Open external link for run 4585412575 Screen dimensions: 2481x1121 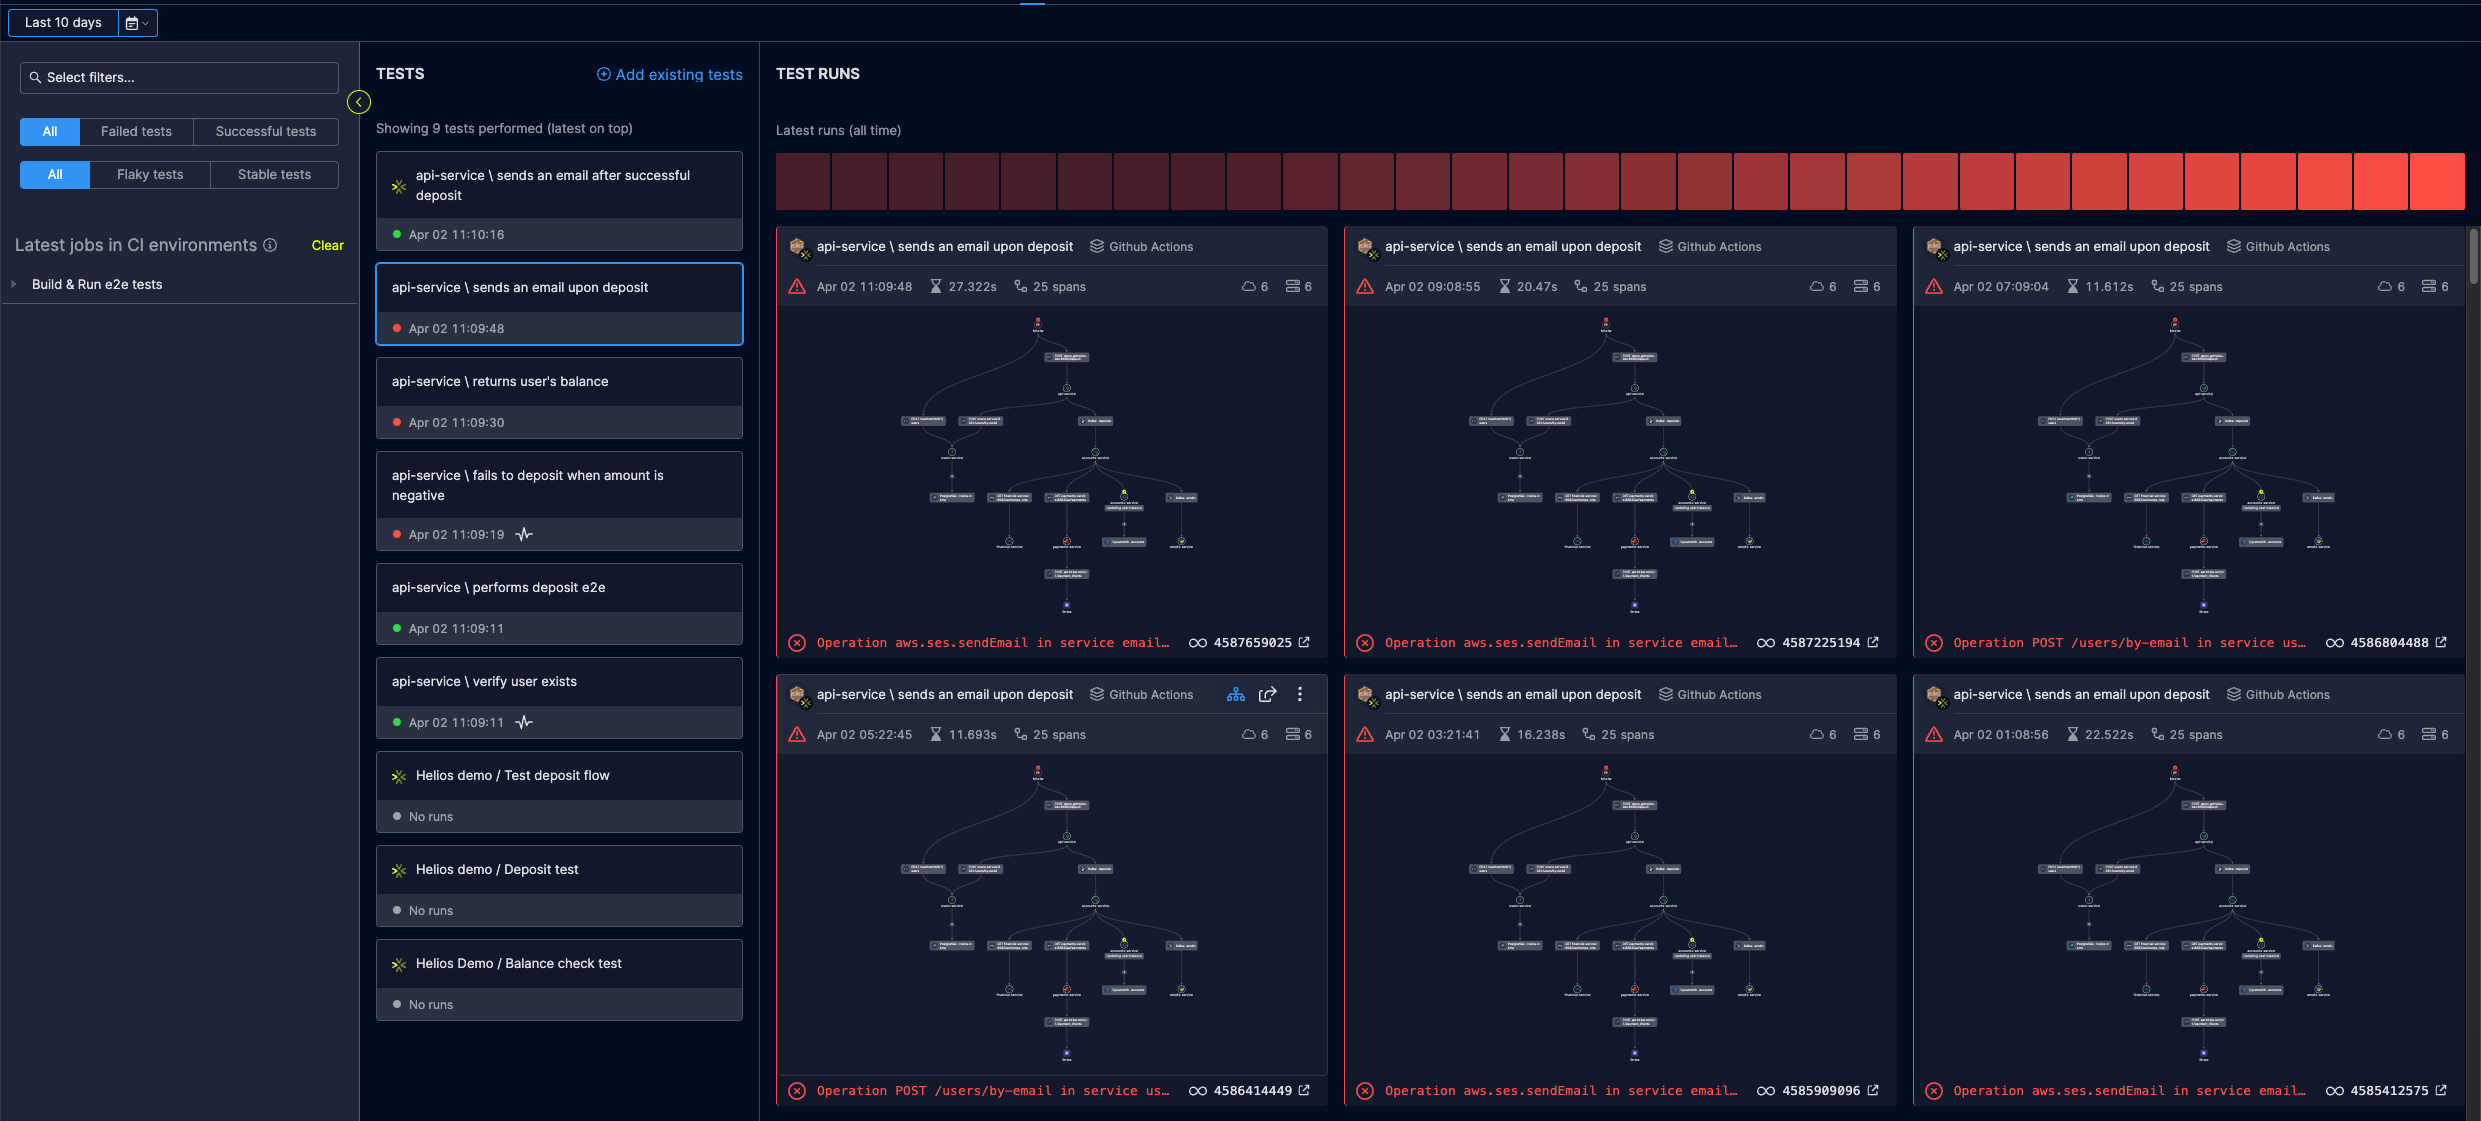pos(2441,1091)
